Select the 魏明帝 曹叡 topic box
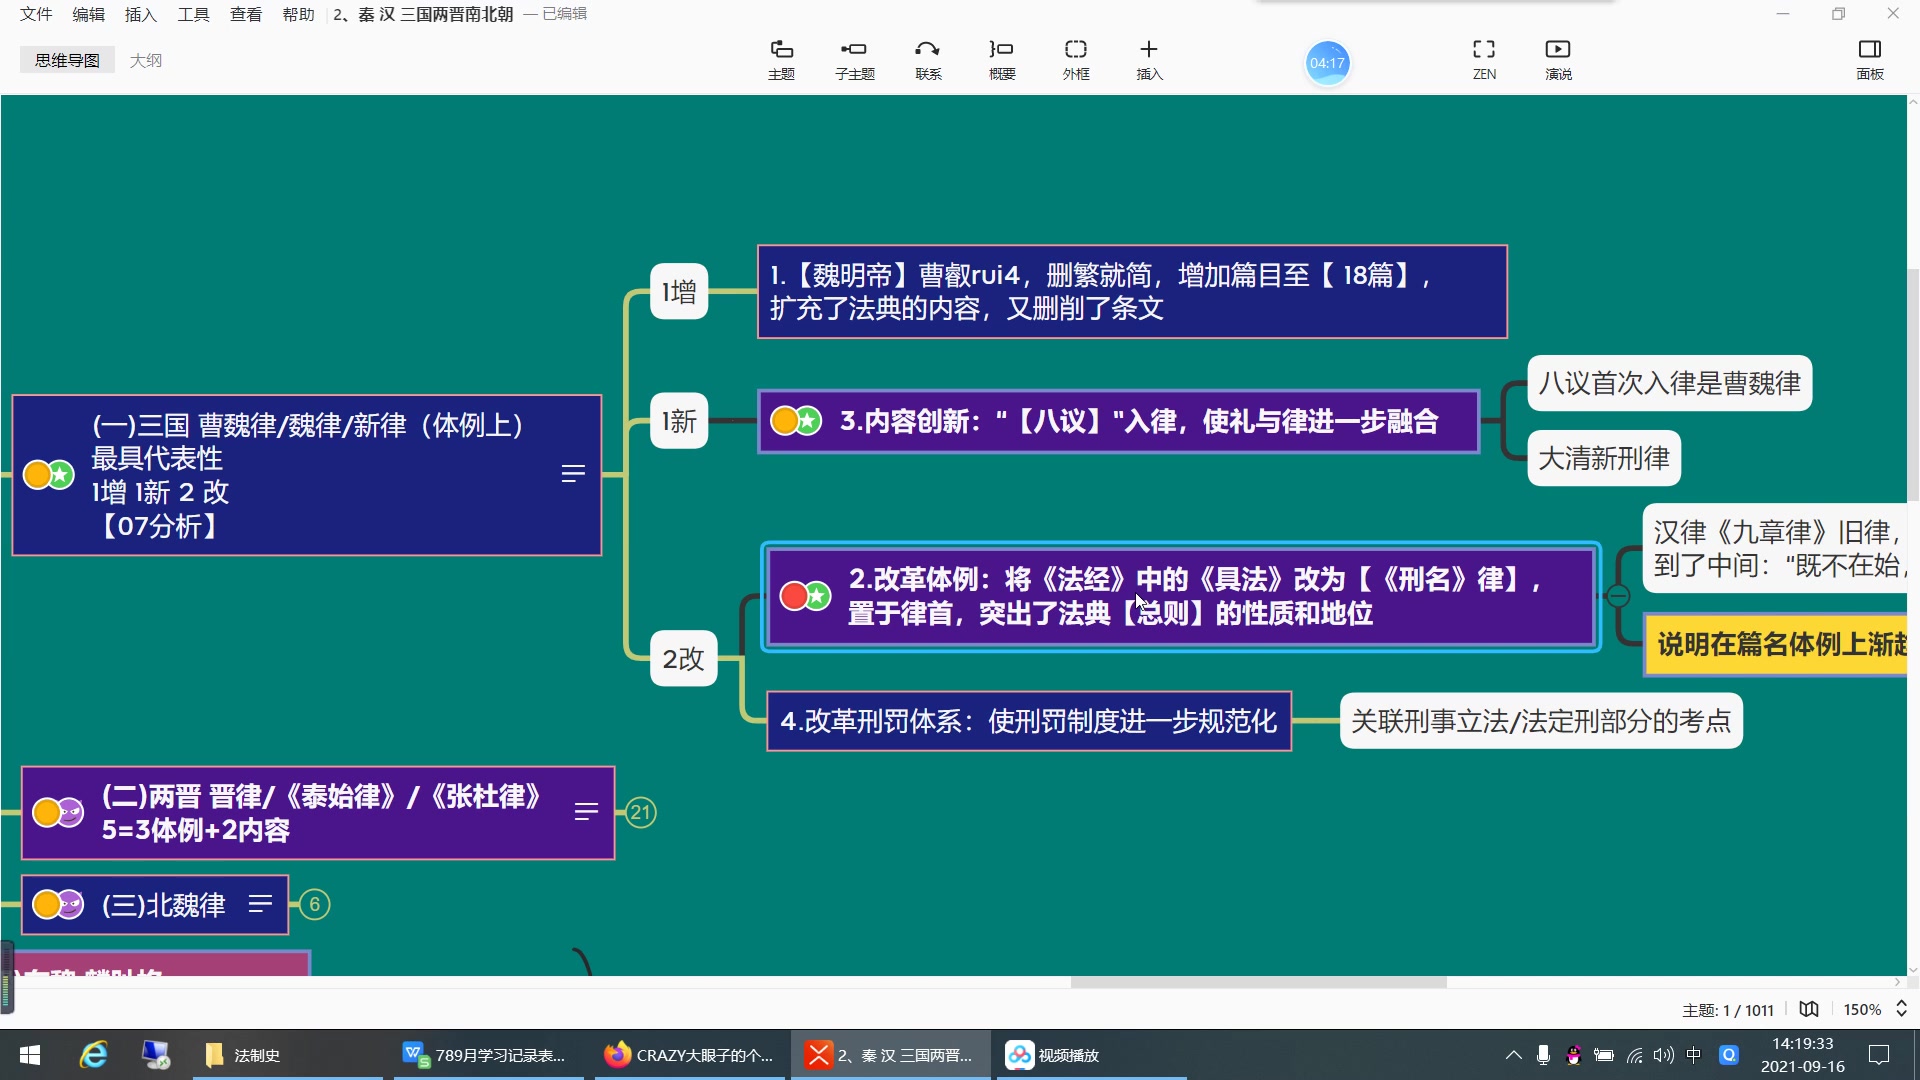Viewport: 1920px width, 1080px height. pyautogui.click(x=1132, y=291)
